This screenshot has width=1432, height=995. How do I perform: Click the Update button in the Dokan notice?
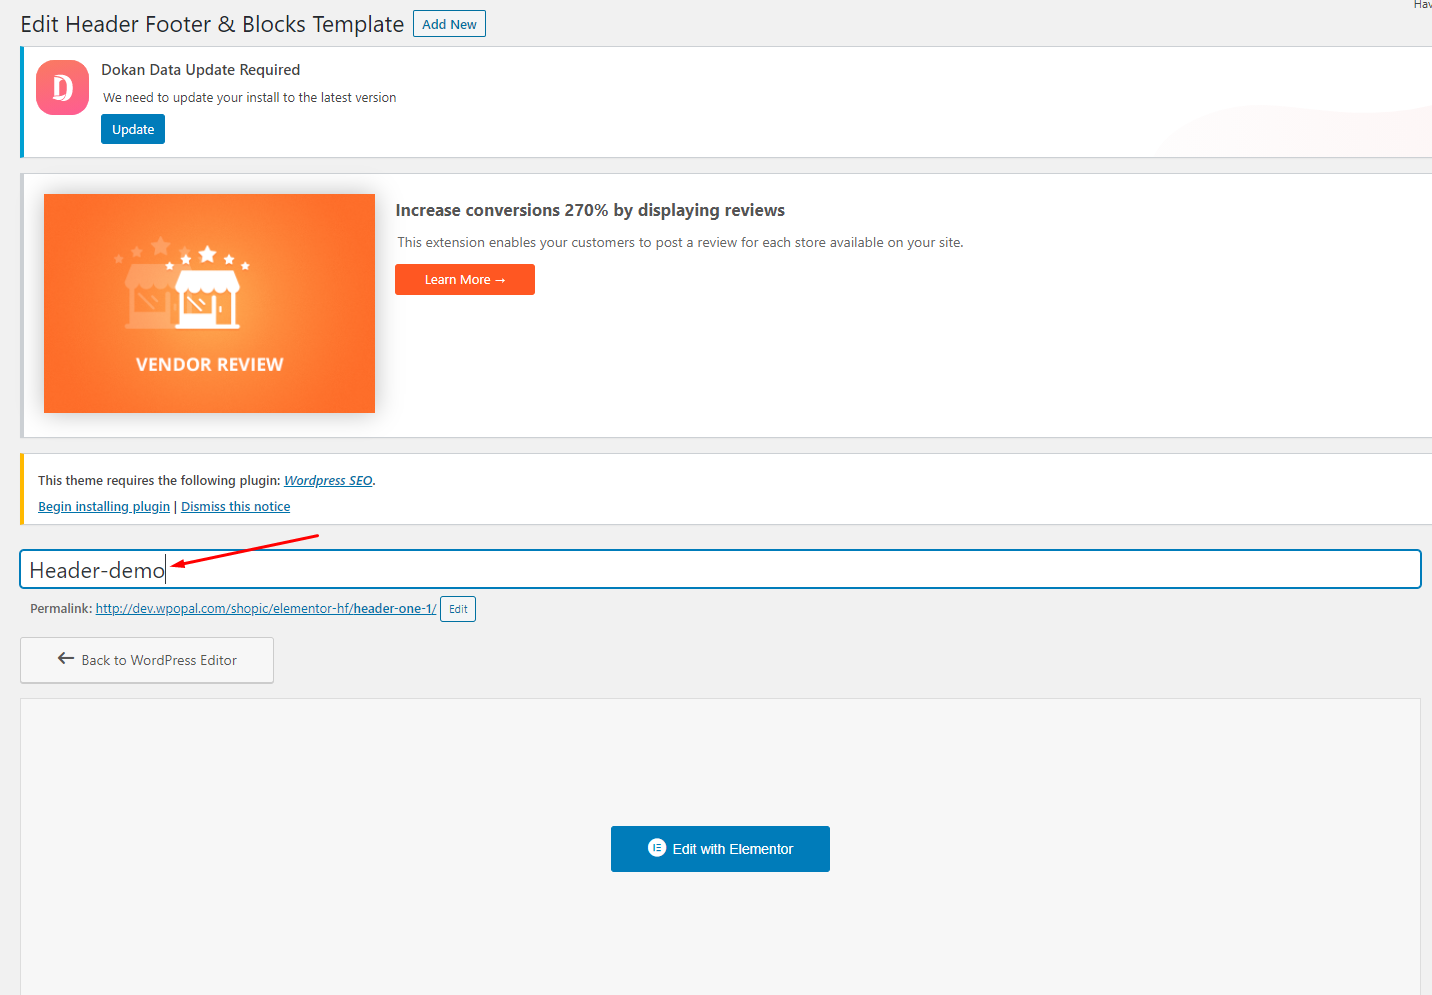point(133,130)
